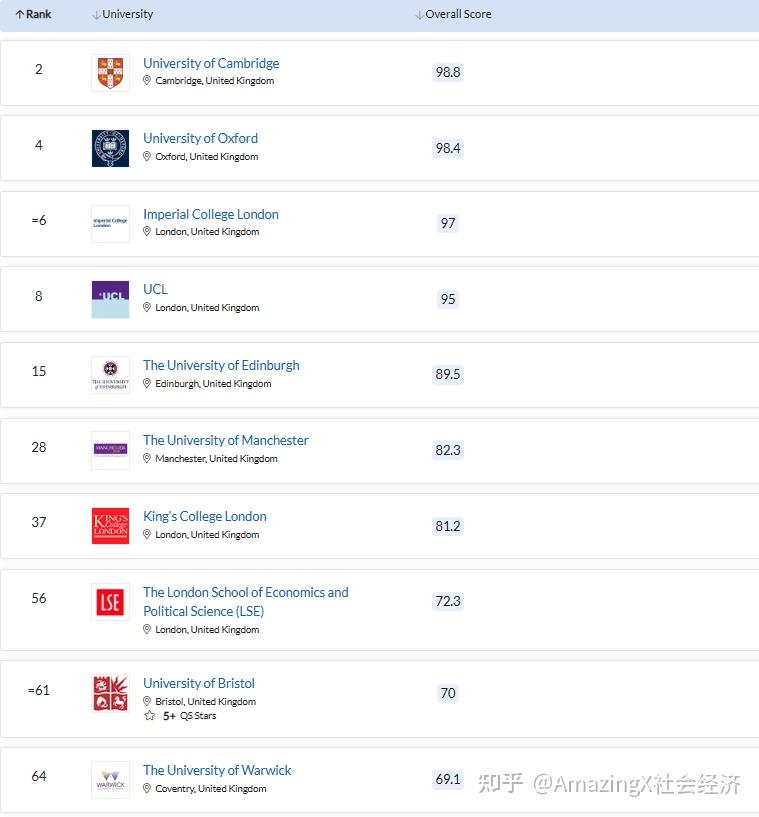Sort the table by Overall Score column
The image size is (759, 817).
[x=453, y=14]
